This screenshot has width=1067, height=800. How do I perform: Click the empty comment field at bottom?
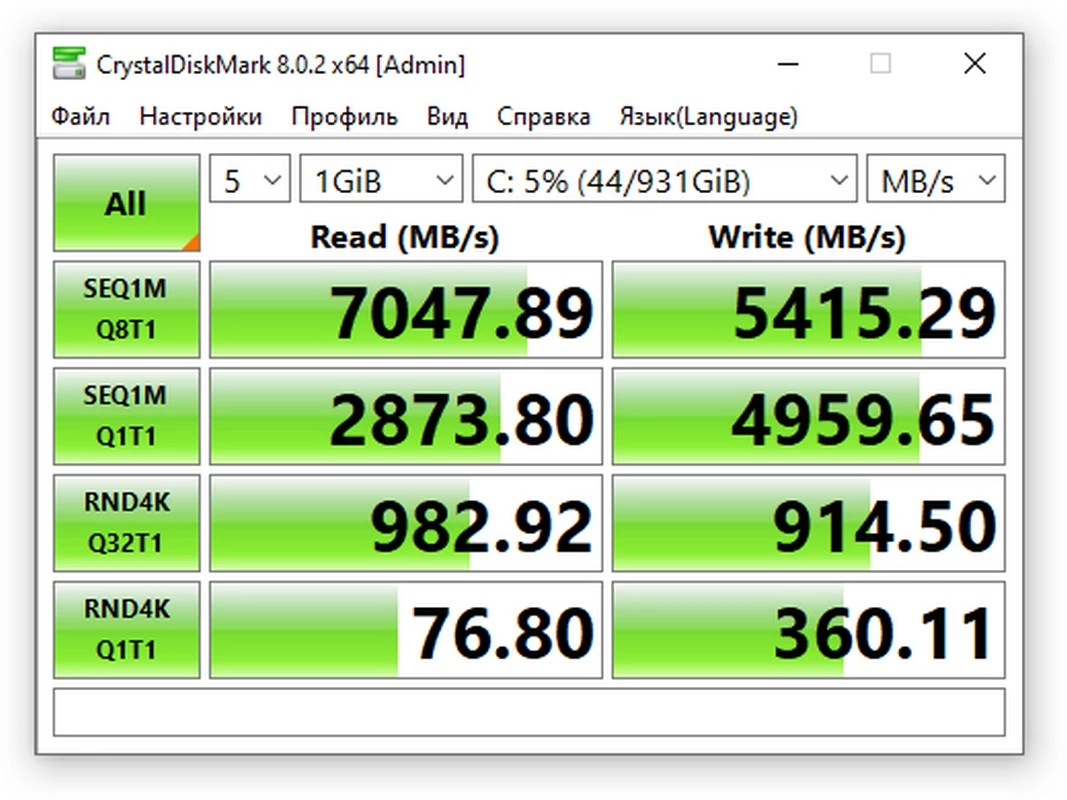[x=529, y=712]
